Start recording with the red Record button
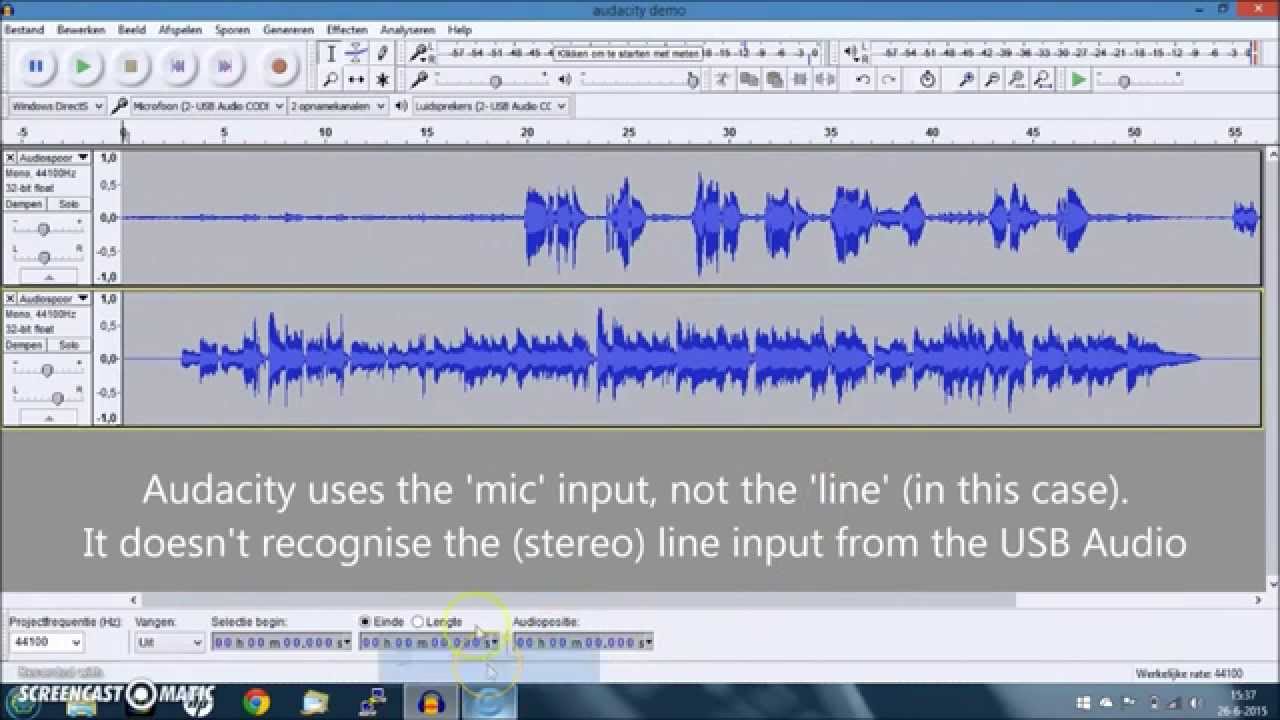 pyautogui.click(x=279, y=67)
